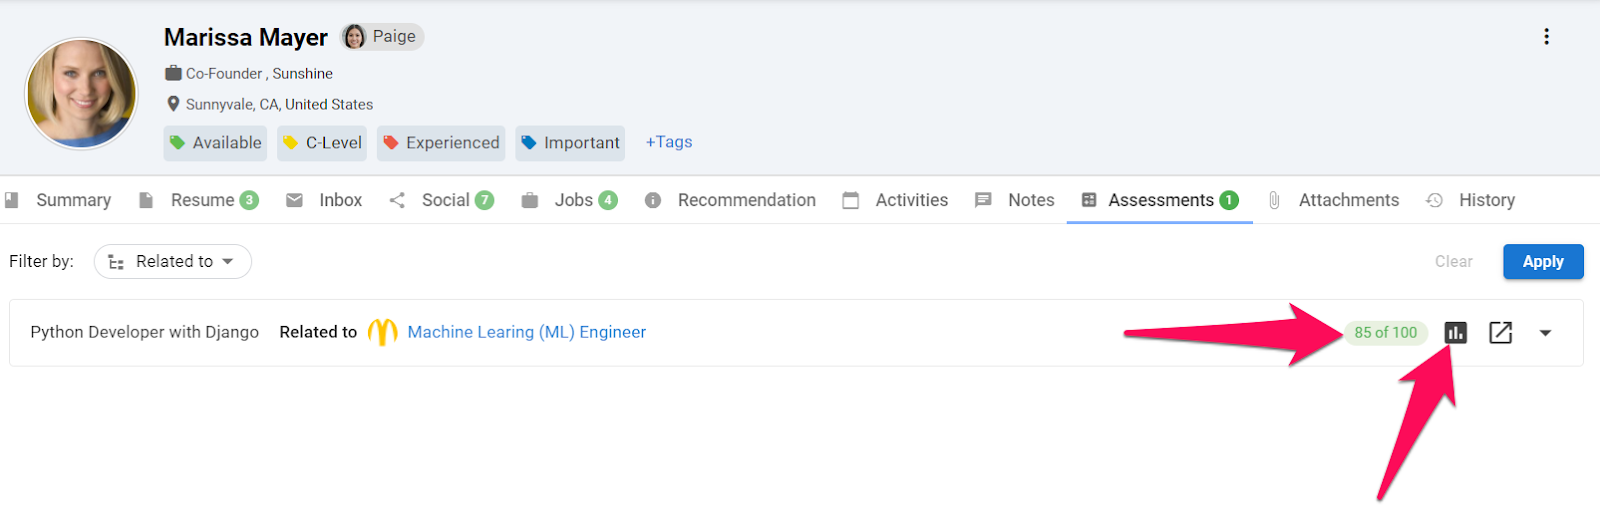Switch to the Resume tab
Viewport: 1600px width, 529px height.
tap(198, 200)
